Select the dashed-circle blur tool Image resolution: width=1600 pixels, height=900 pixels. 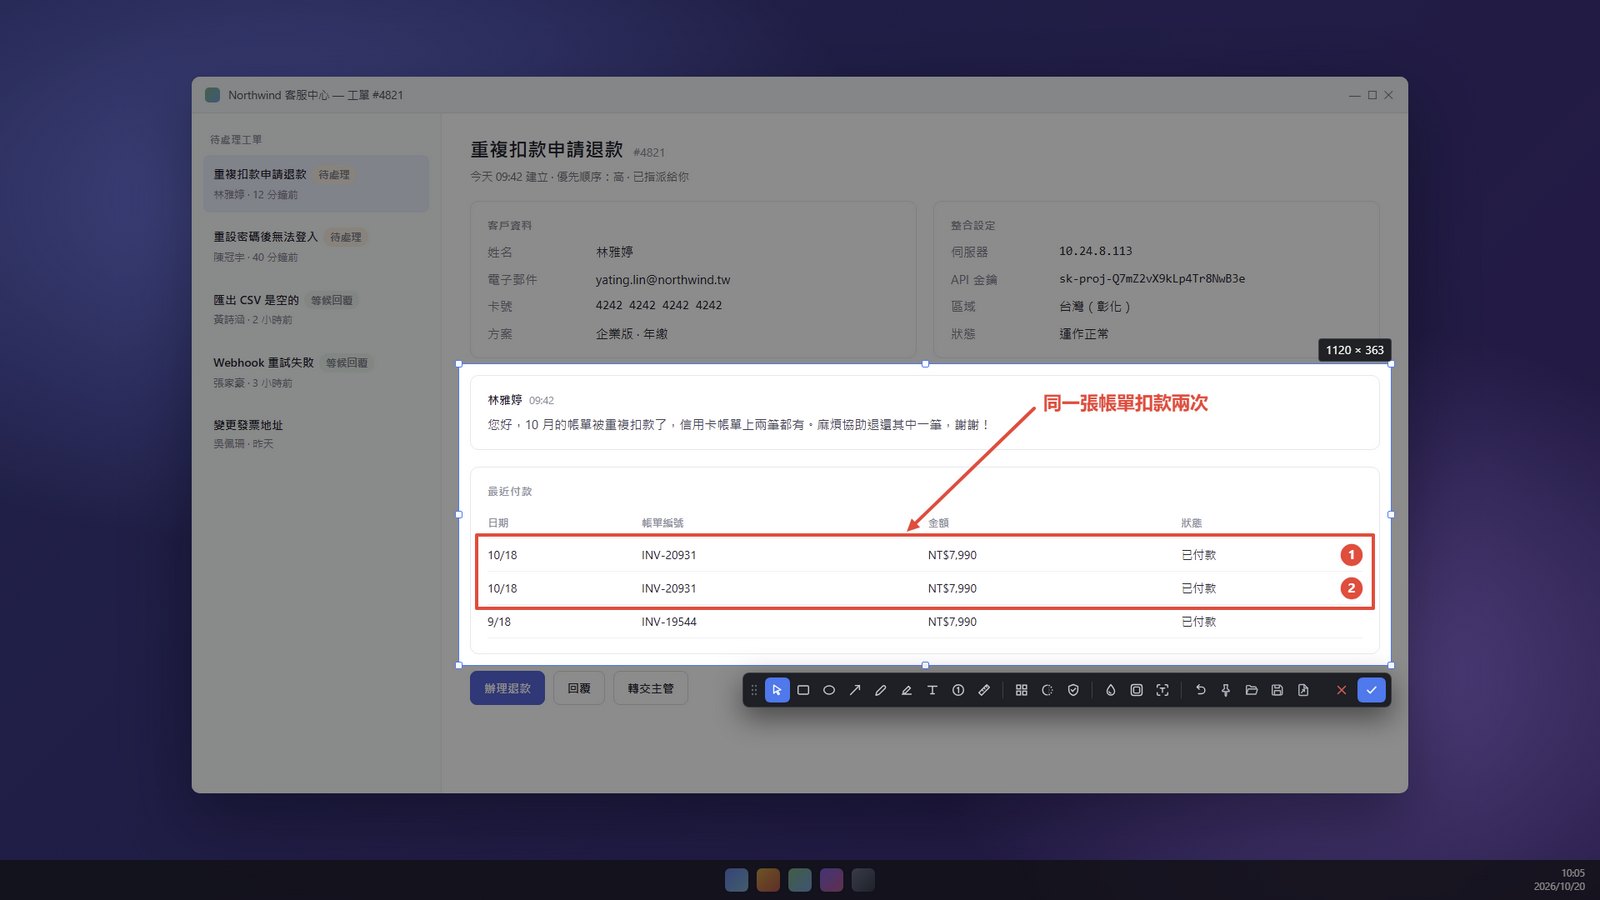(x=1047, y=690)
